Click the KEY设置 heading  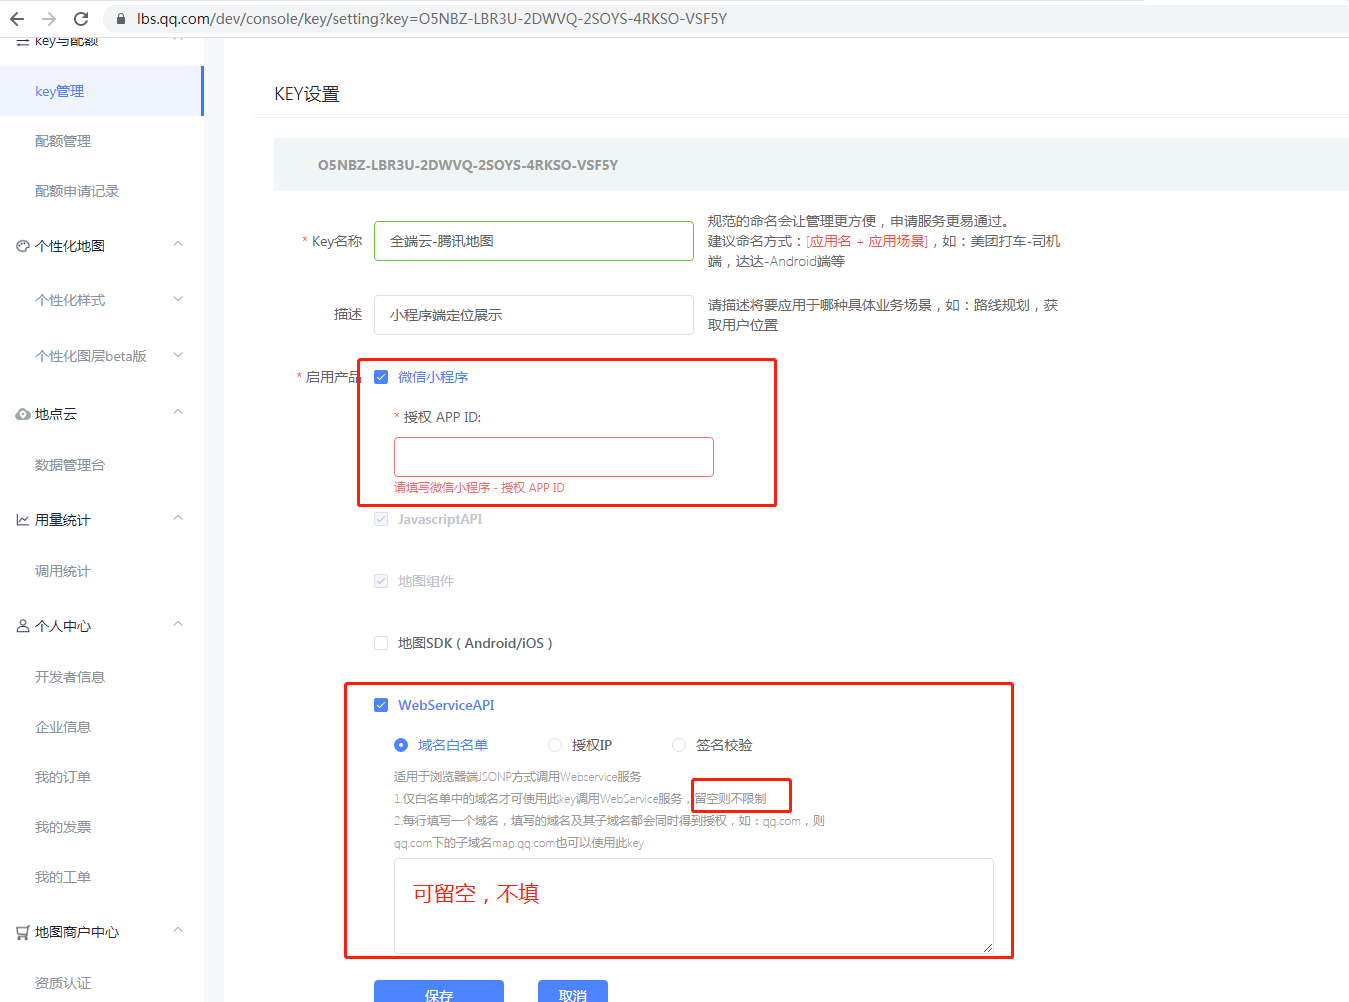tap(307, 94)
